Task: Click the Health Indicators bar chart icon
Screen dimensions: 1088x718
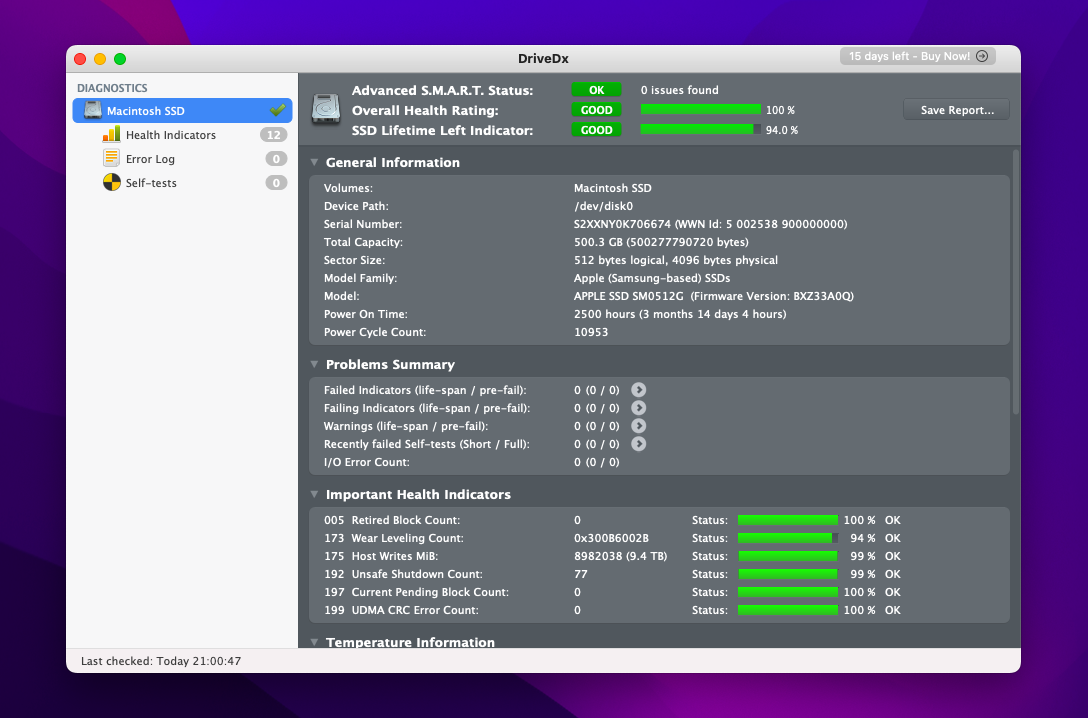Action: 111,135
